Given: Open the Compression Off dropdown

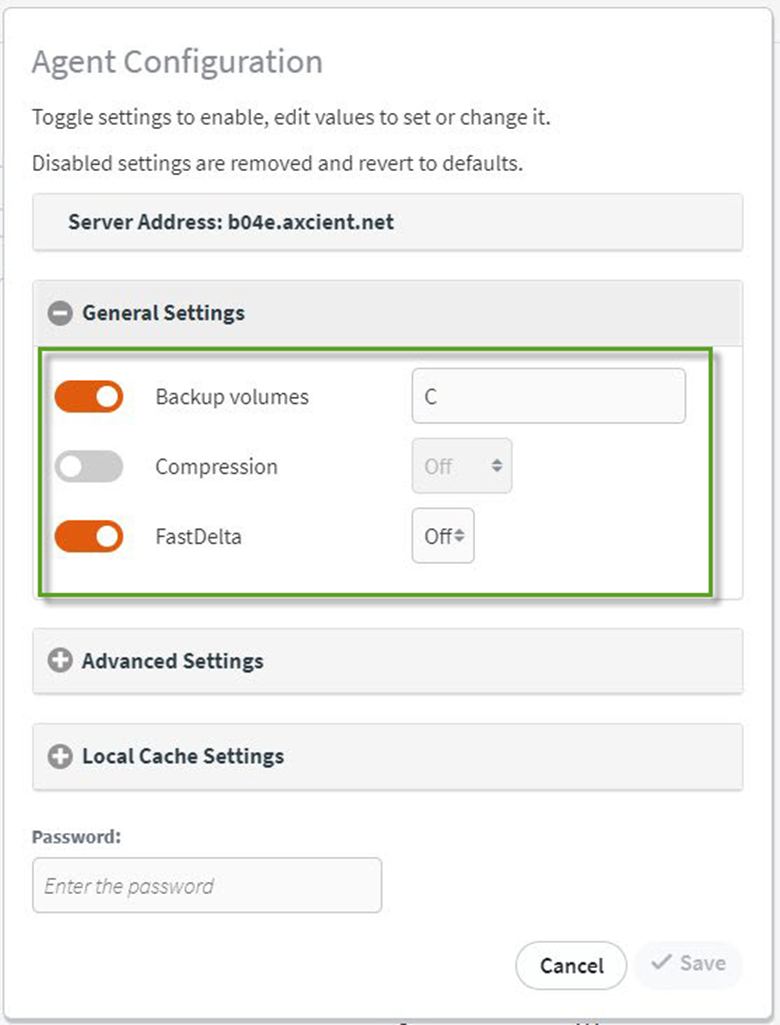Looking at the screenshot, I should (461, 466).
